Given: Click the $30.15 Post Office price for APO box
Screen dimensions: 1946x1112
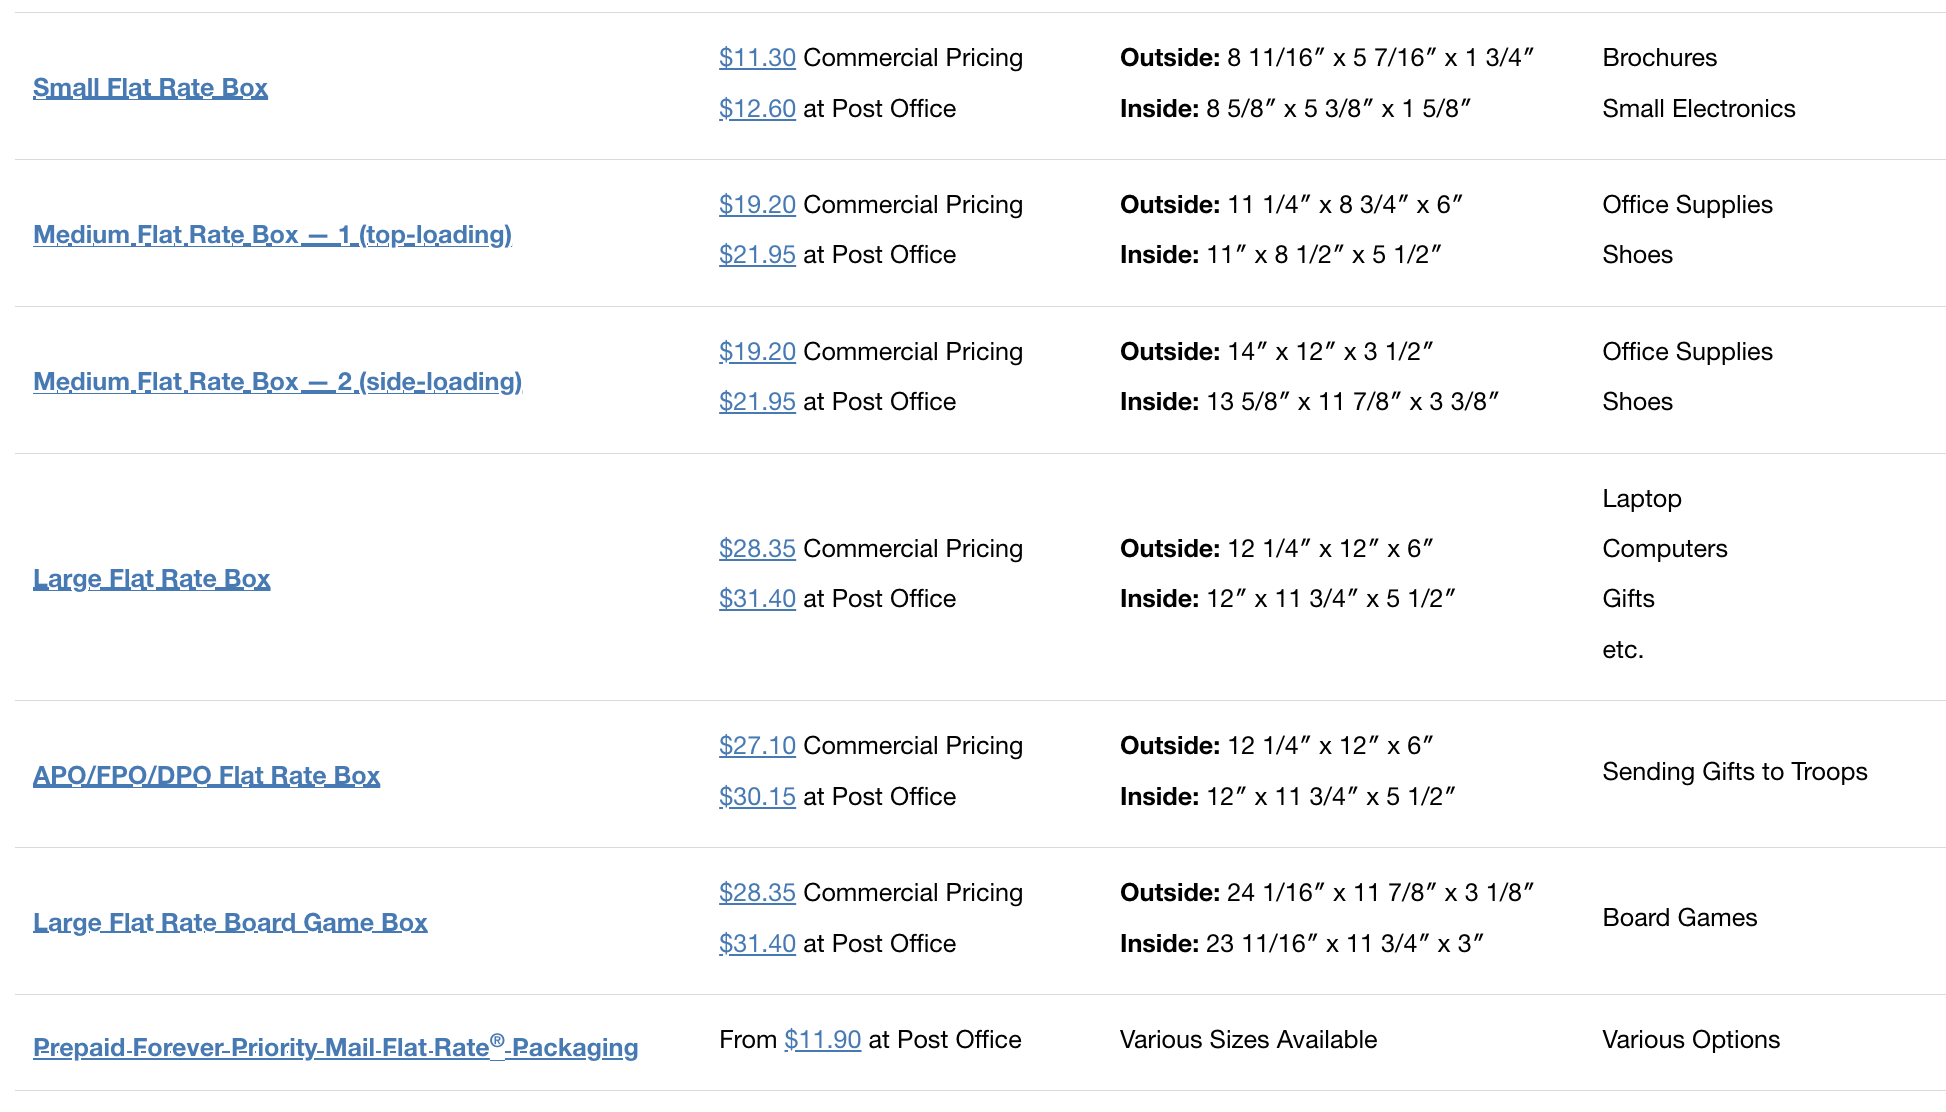Looking at the screenshot, I should pyautogui.click(x=757, y=796).
